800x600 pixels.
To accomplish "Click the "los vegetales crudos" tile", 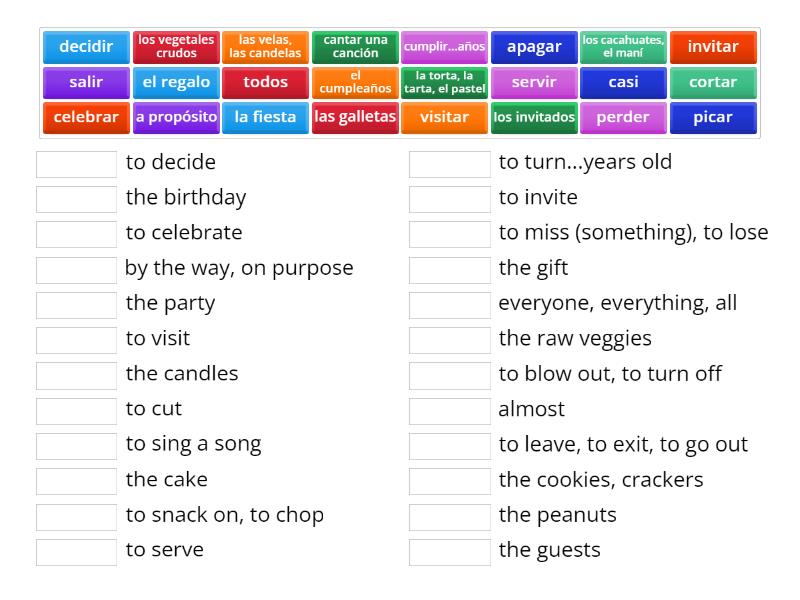I will [177, 46].
